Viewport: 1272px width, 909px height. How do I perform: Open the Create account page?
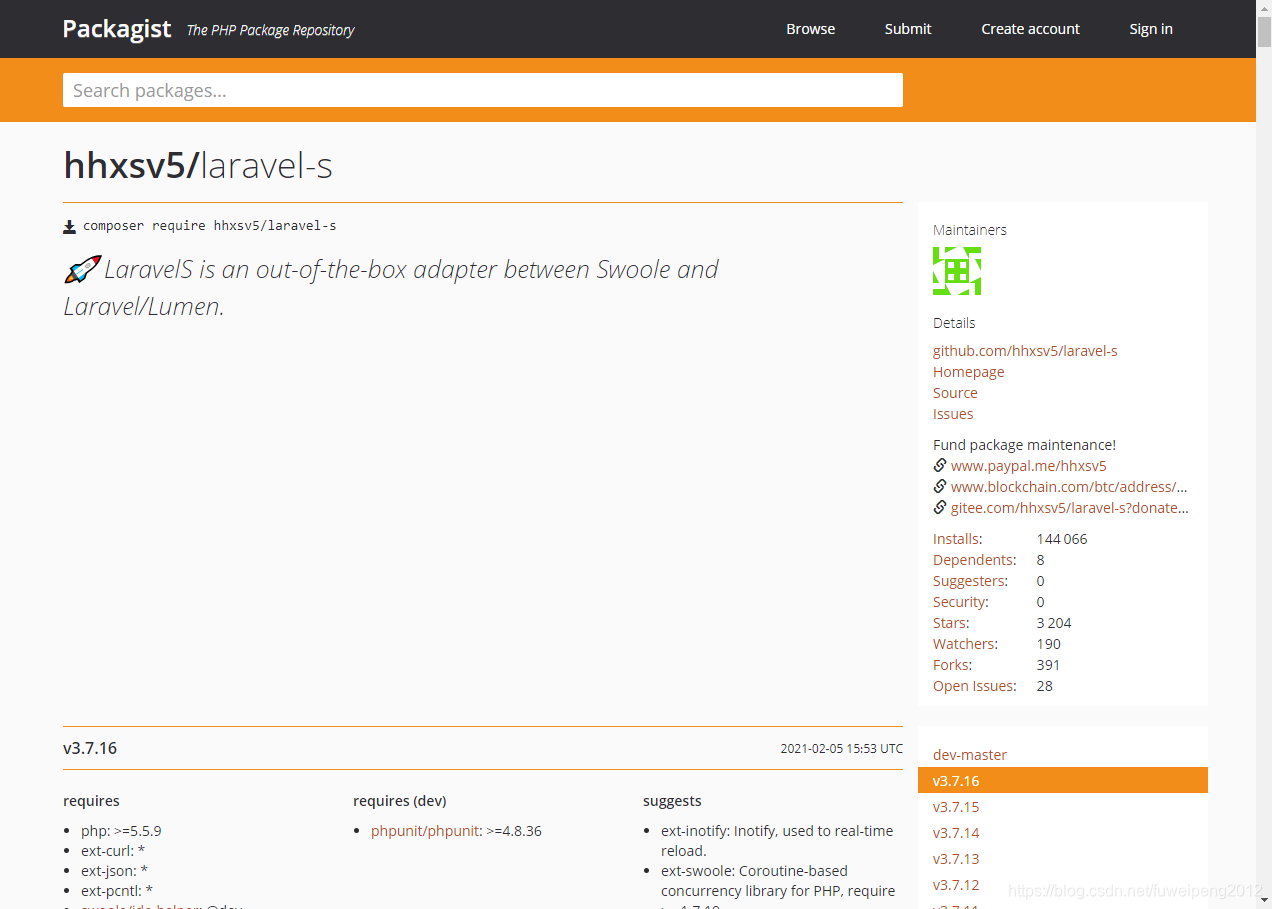coord(1030,29)
